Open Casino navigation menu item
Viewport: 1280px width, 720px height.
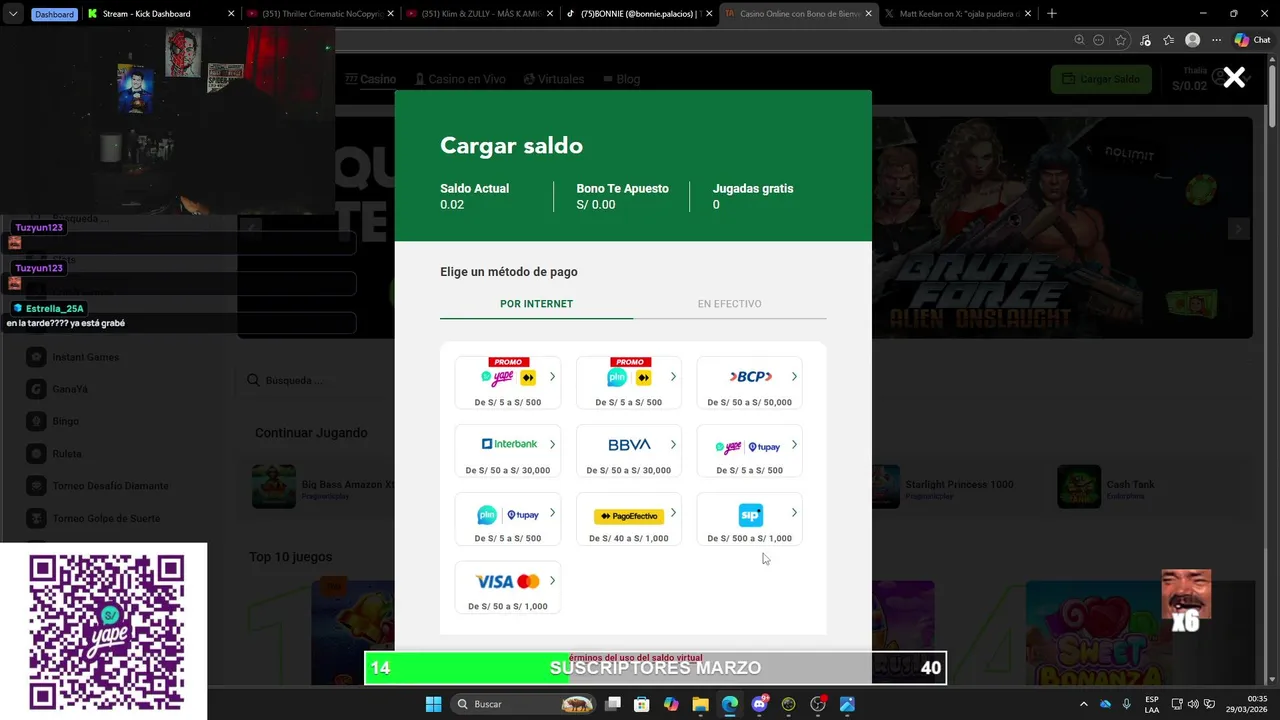click(371, 79)
